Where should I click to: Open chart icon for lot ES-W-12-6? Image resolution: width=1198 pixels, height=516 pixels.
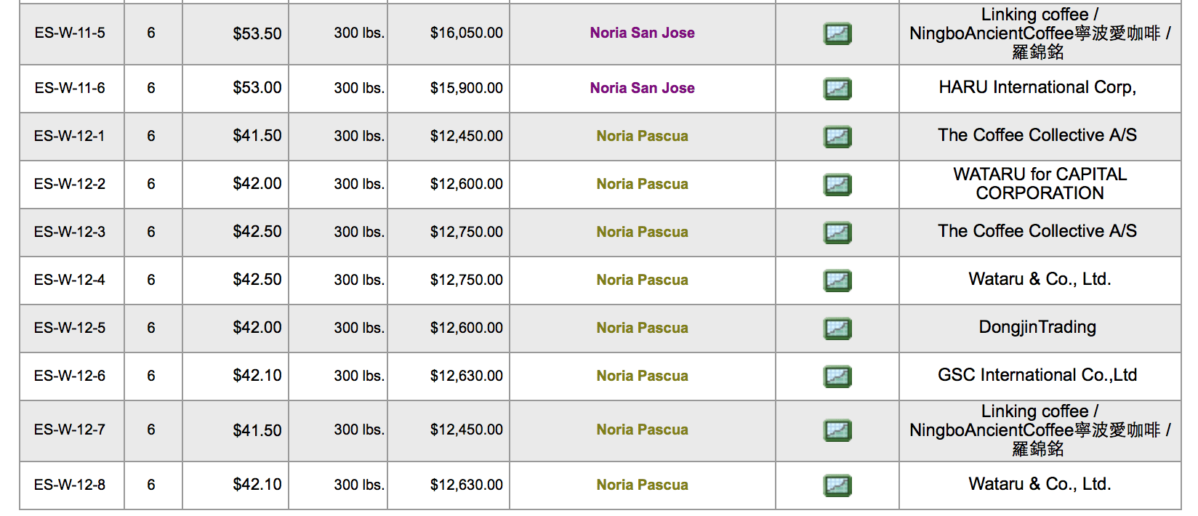(x=837, y=376)
